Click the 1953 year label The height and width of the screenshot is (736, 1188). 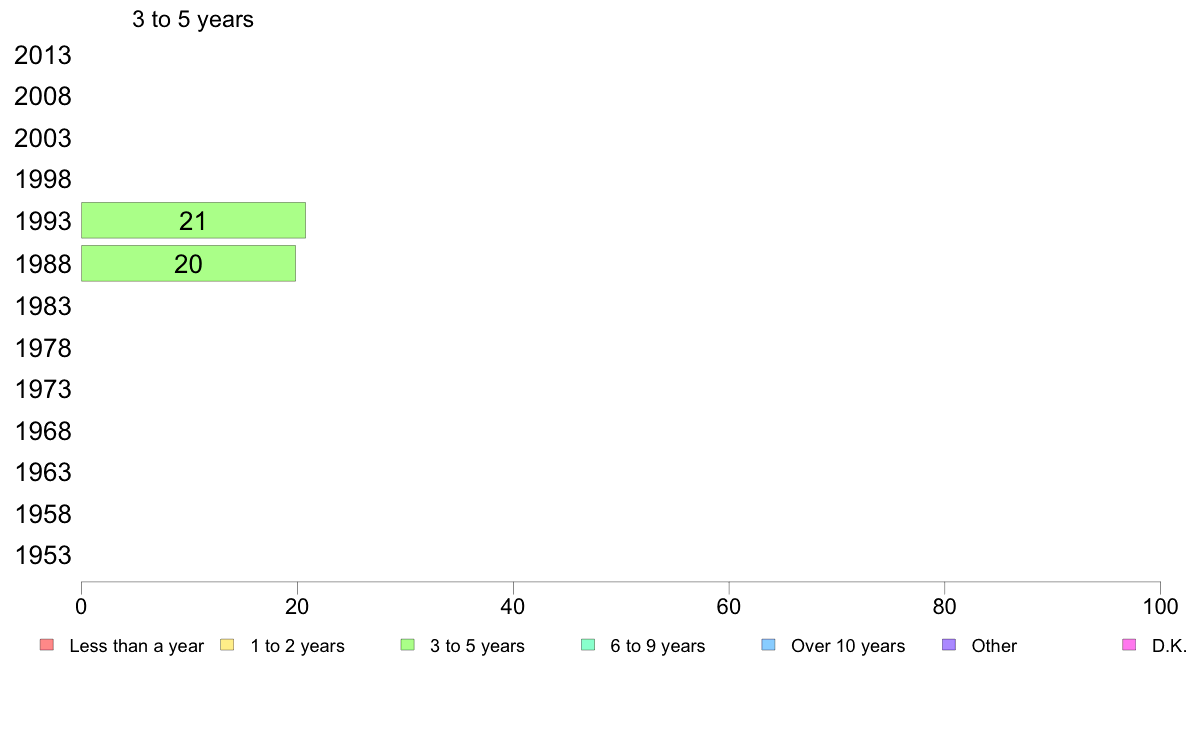coord(43,556)
